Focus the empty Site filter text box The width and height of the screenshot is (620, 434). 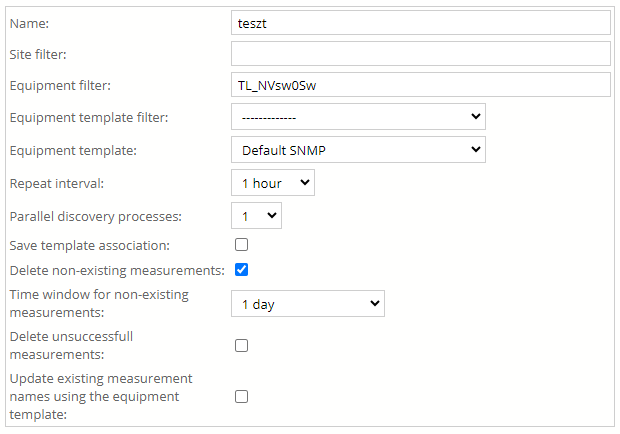[421, 54]
